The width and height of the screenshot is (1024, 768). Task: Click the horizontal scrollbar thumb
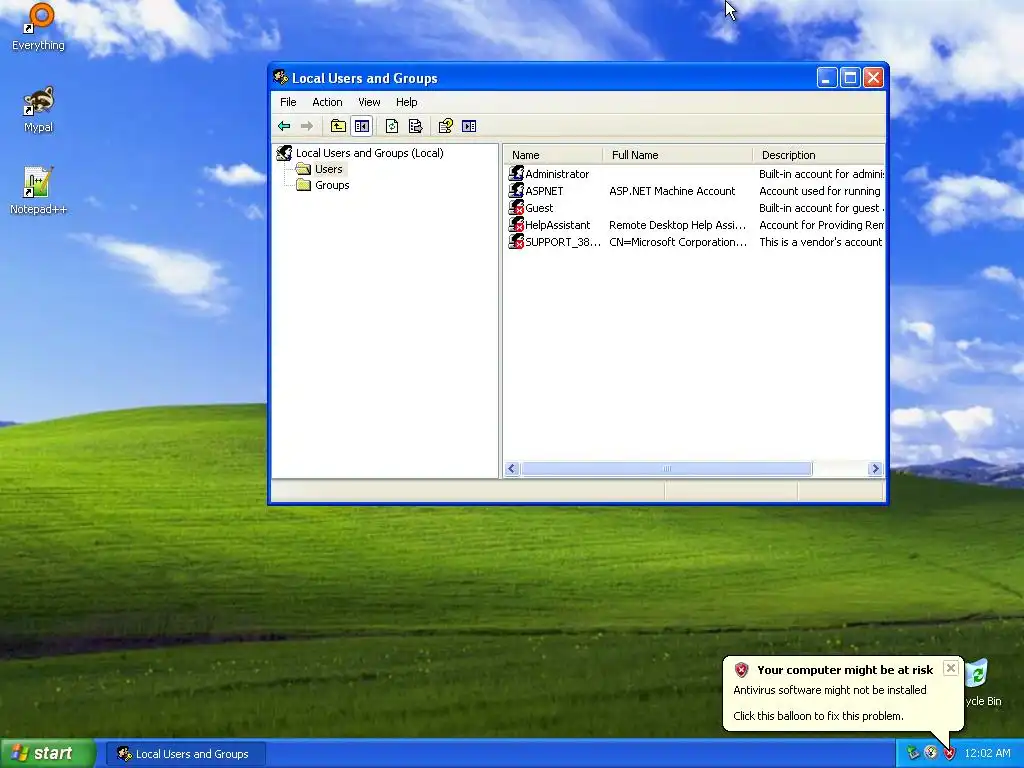[x=666, y=468]
